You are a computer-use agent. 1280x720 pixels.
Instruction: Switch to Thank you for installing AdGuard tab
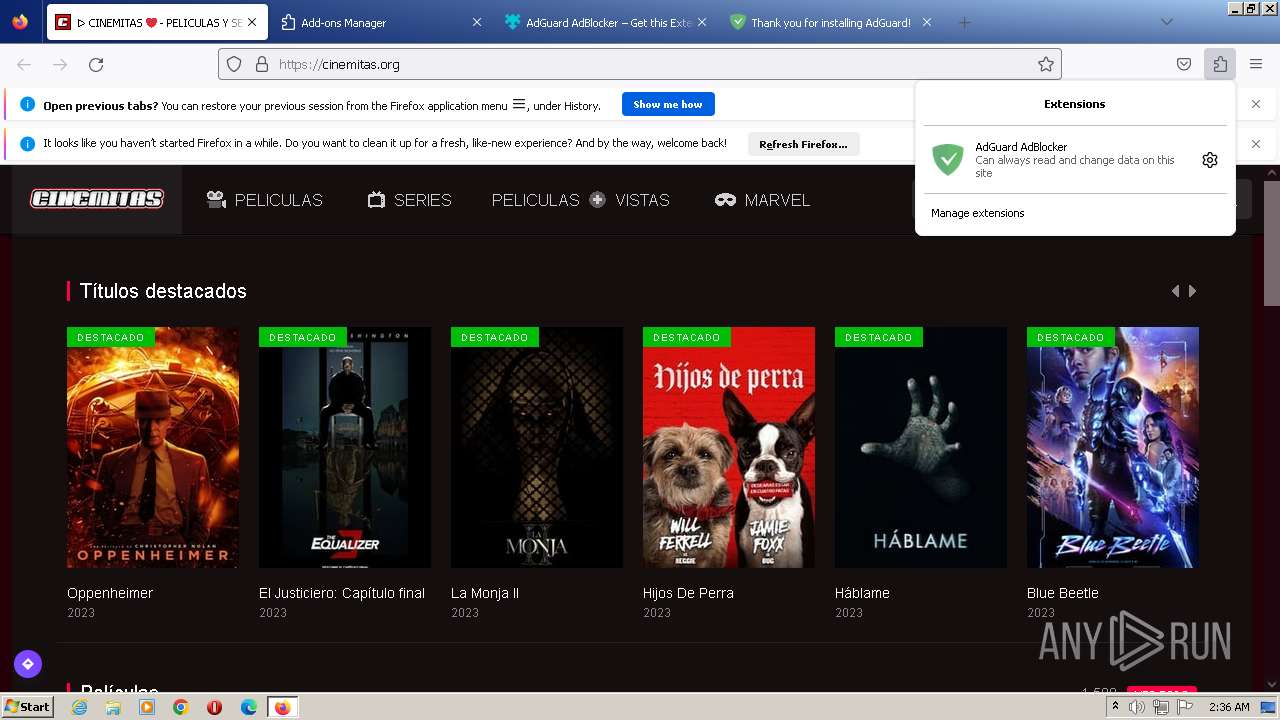click(830, 22)
